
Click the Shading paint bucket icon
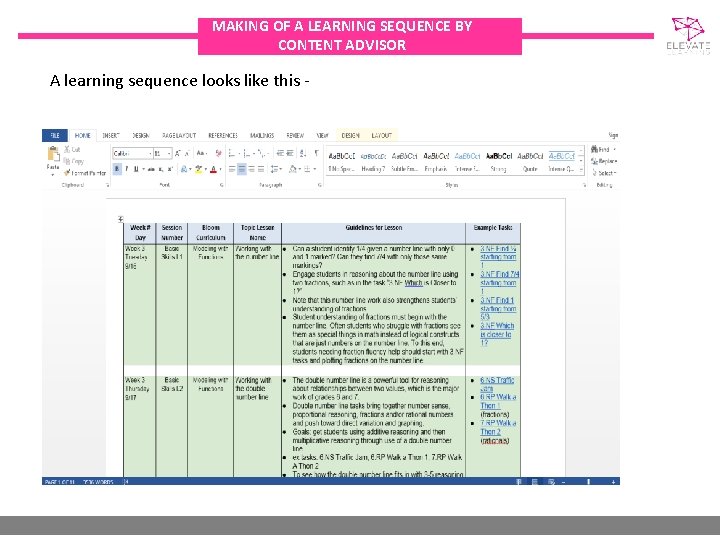tap(292, 169)
